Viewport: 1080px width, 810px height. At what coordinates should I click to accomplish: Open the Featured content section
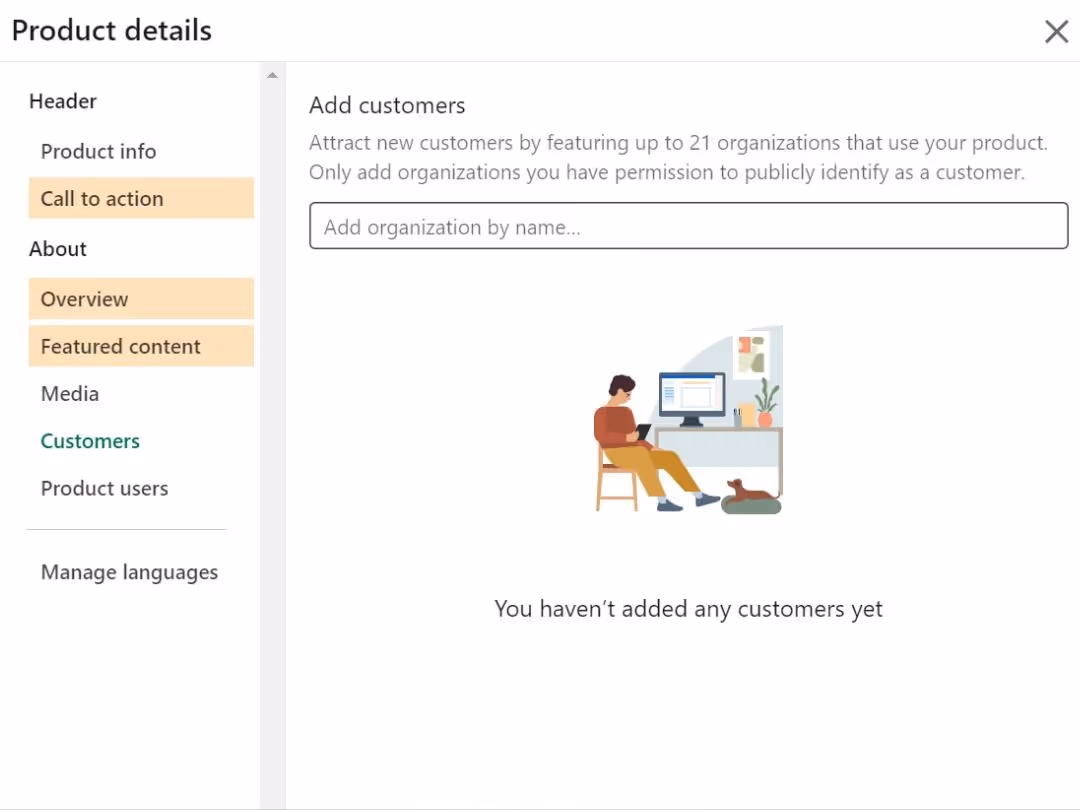[x=120, y=346]
